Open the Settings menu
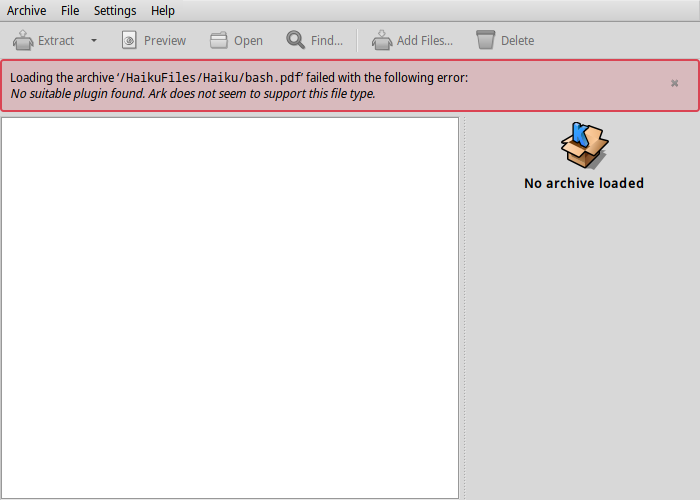 [x=115, y=11]
